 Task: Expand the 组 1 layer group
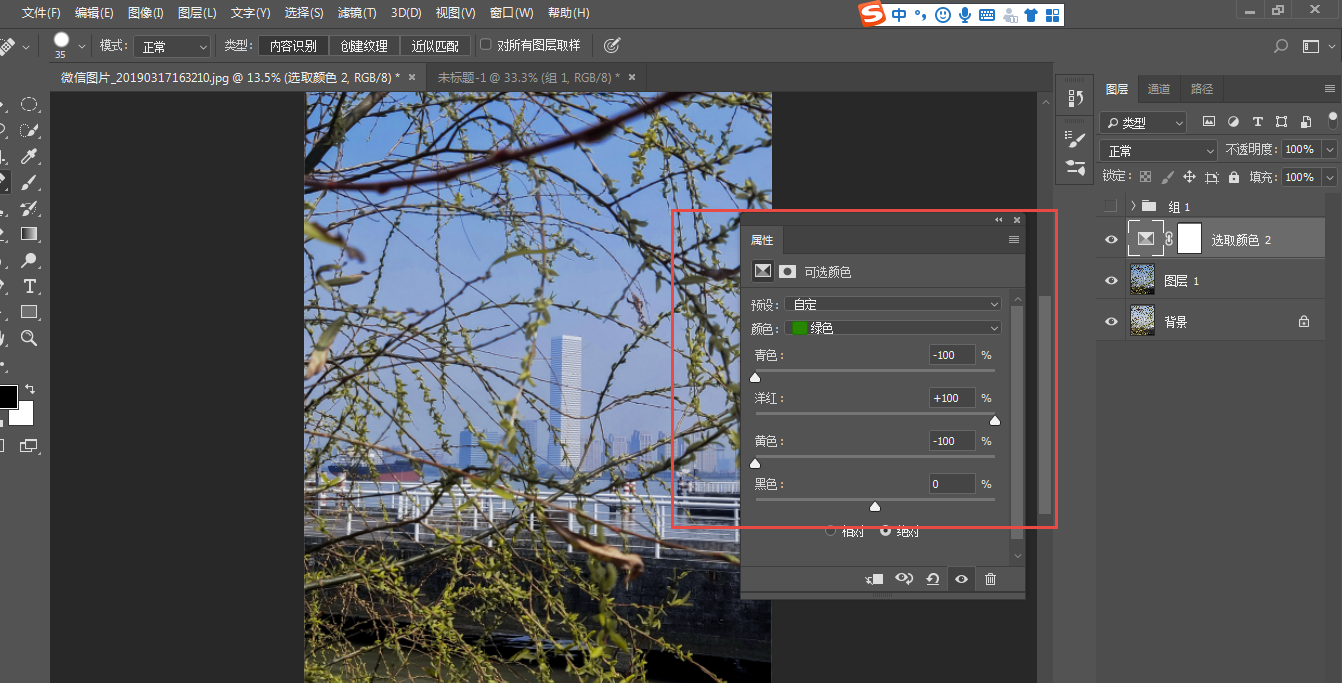click(1132, 206)
